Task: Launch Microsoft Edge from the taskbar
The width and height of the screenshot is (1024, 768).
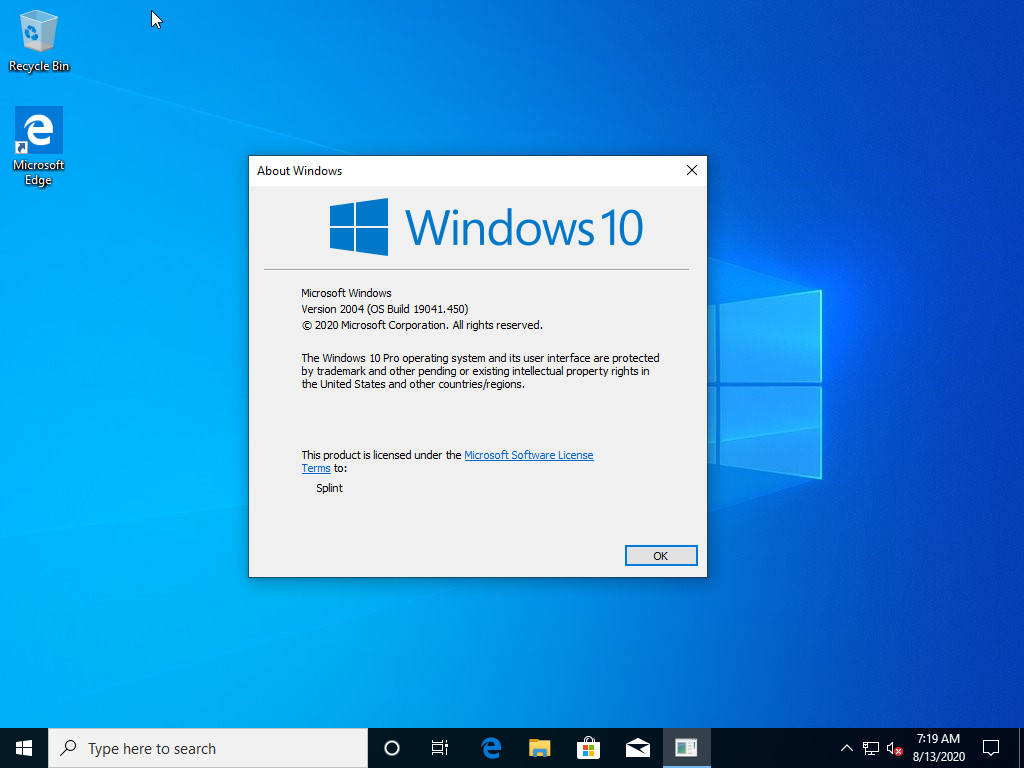Action: coord(490,748)
